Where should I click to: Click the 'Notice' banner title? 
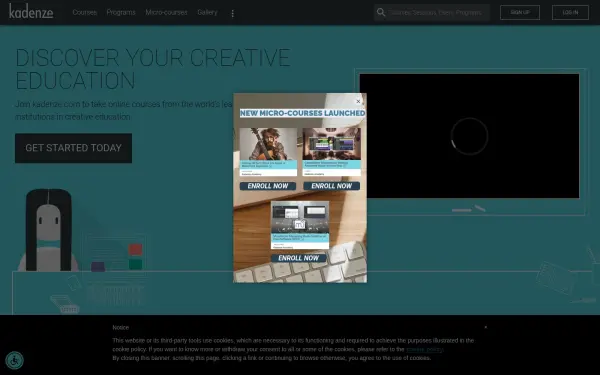(121, 328)
